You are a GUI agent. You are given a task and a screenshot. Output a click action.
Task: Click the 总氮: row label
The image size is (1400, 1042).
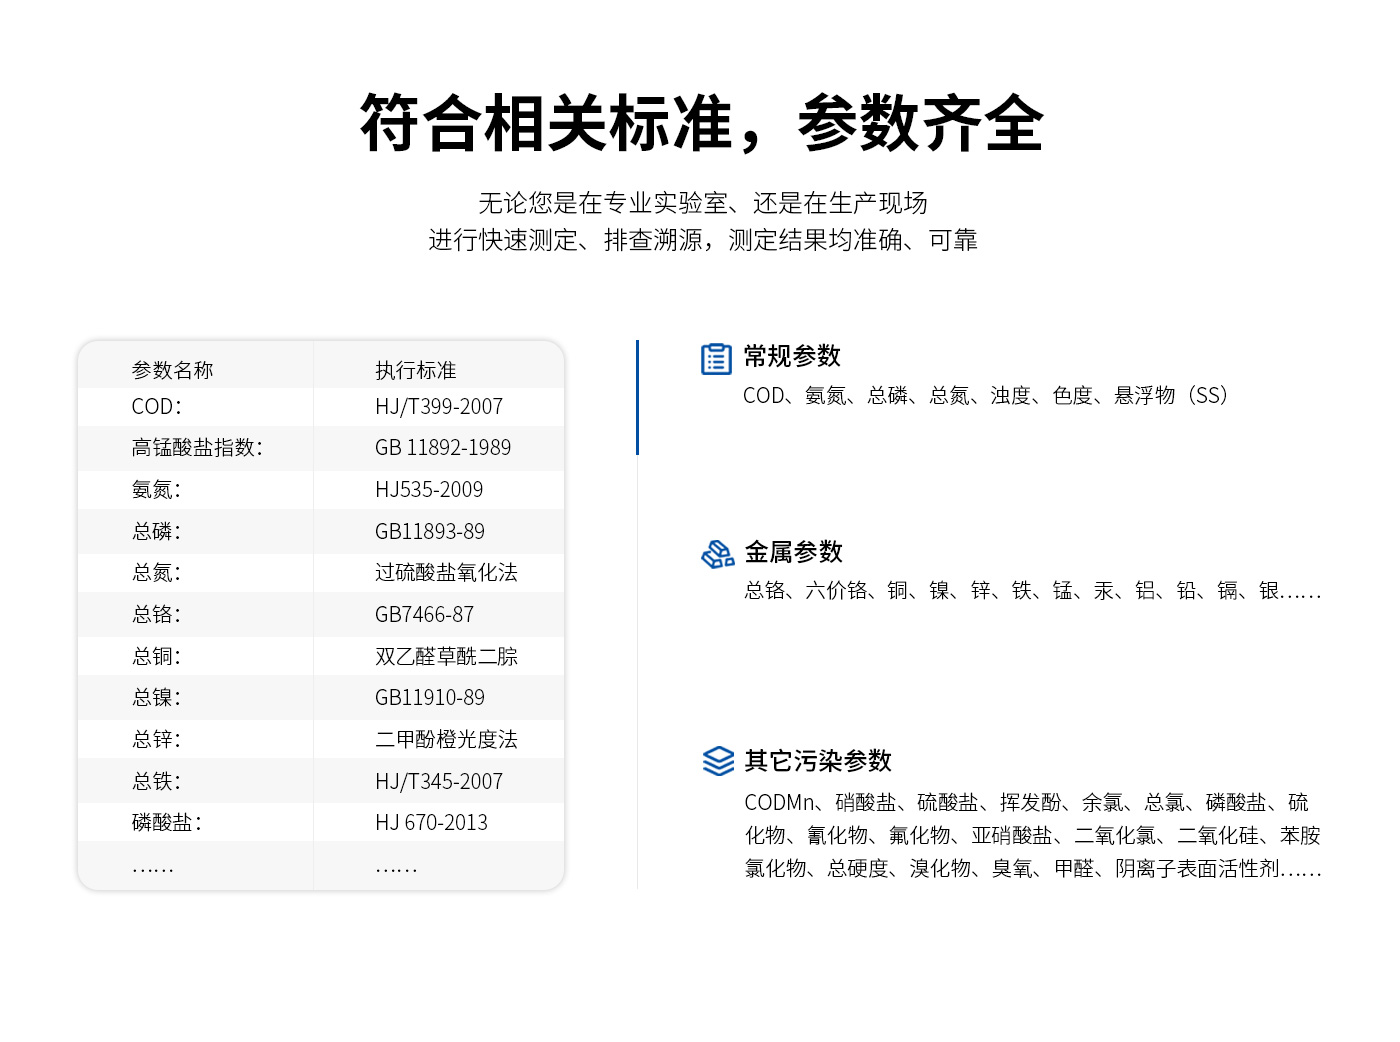[x=157, y=573]
